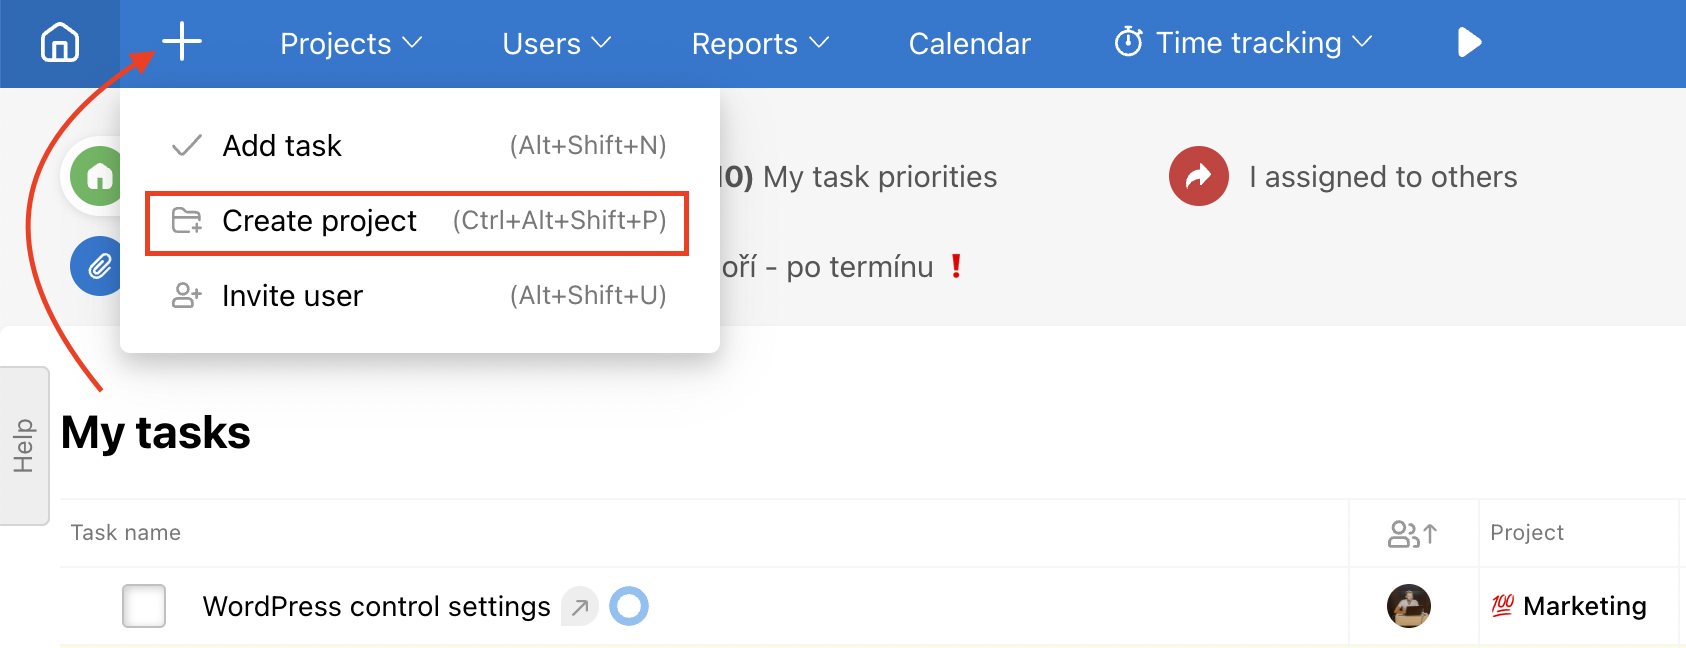Viewport: 1686px width, 648px height.
Task: Tick the WordPress control settings checkbox
Action: point(144,606)
